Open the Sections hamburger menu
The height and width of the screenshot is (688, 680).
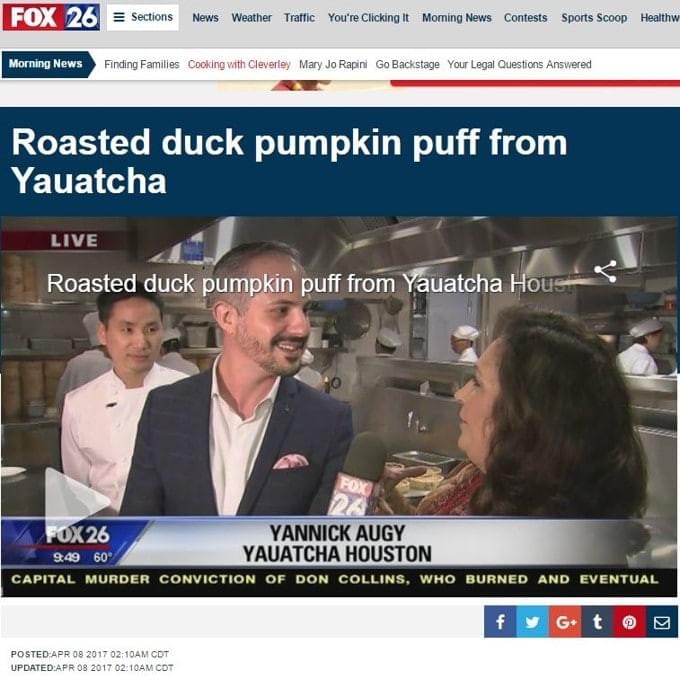pyautogui.click(x=143, y=17)
